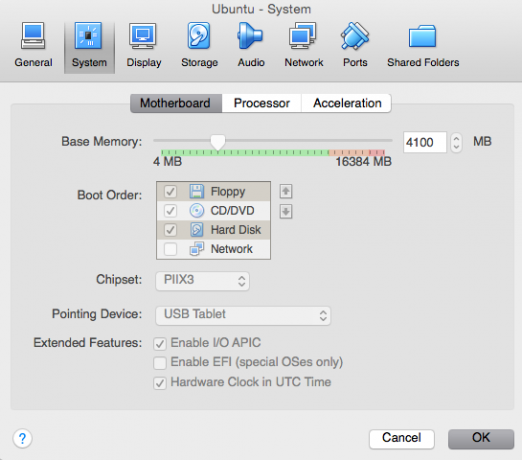
Task: Click Base Memory stepper arrows
Action: pyautogui.click(x=456, y=143)
